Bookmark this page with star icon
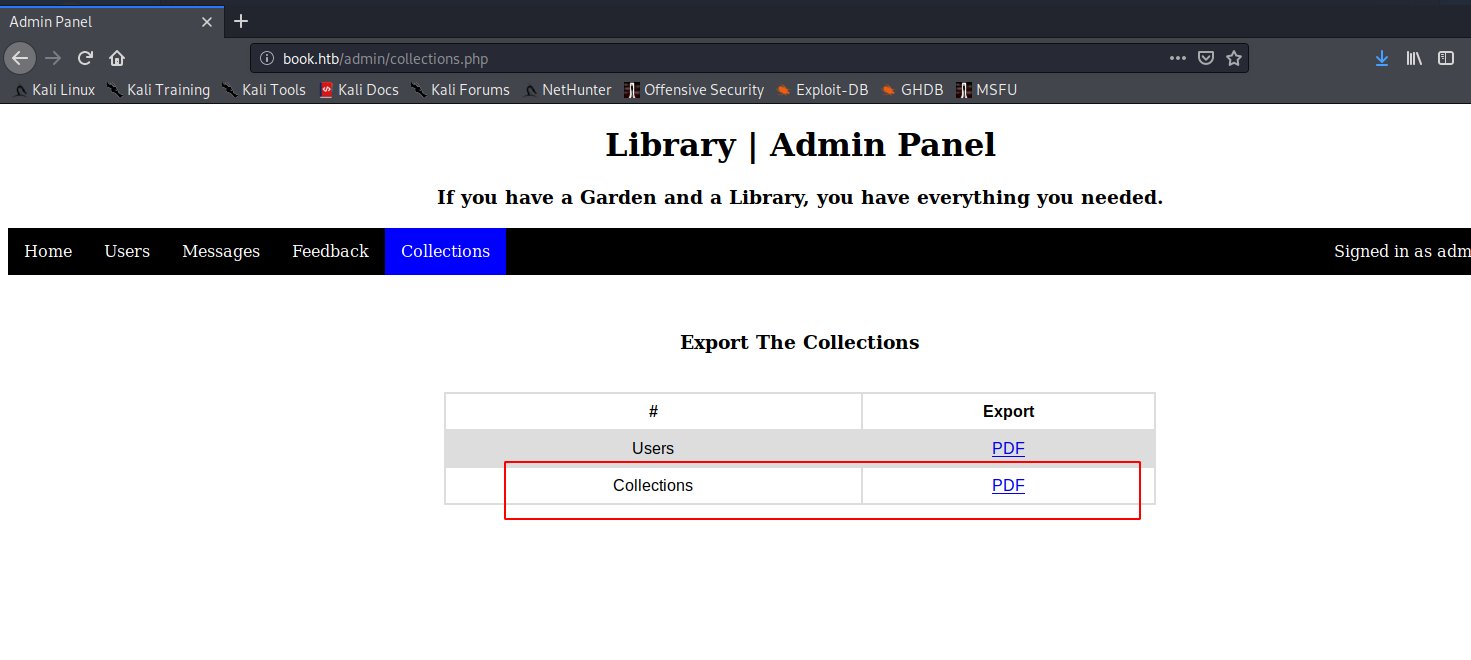Image resolution: width=1471 pixels, height=660 pixels. pos(1234,58)
